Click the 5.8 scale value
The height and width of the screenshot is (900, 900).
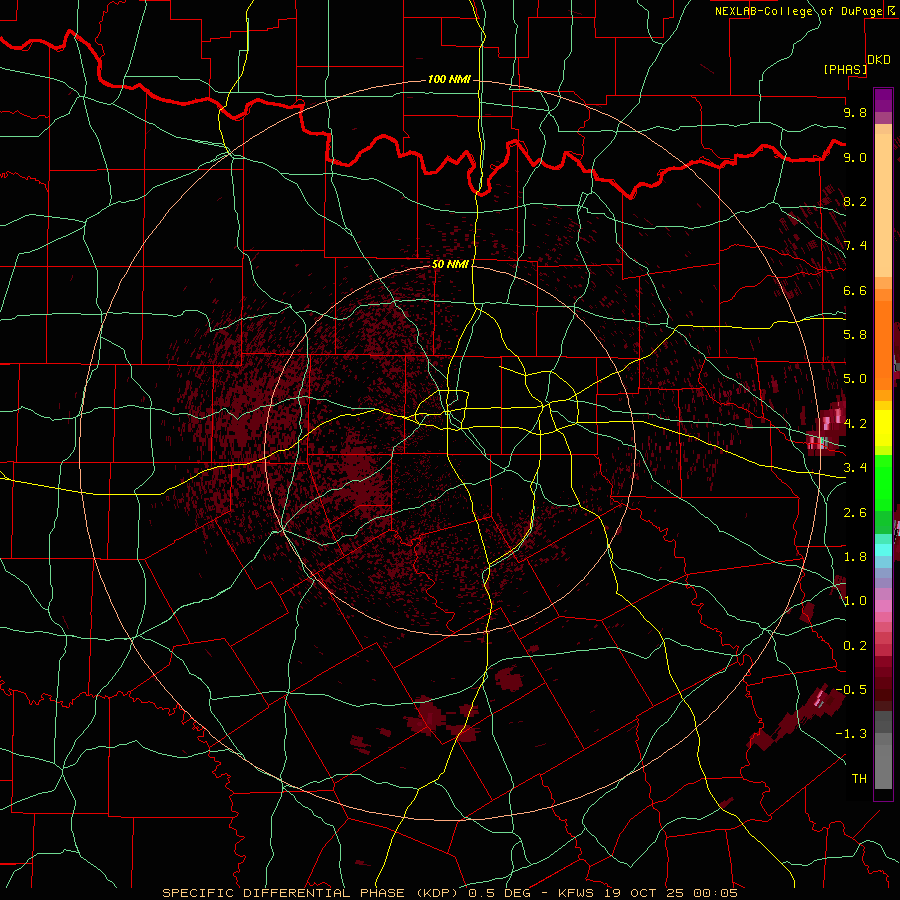click(855, 335)
